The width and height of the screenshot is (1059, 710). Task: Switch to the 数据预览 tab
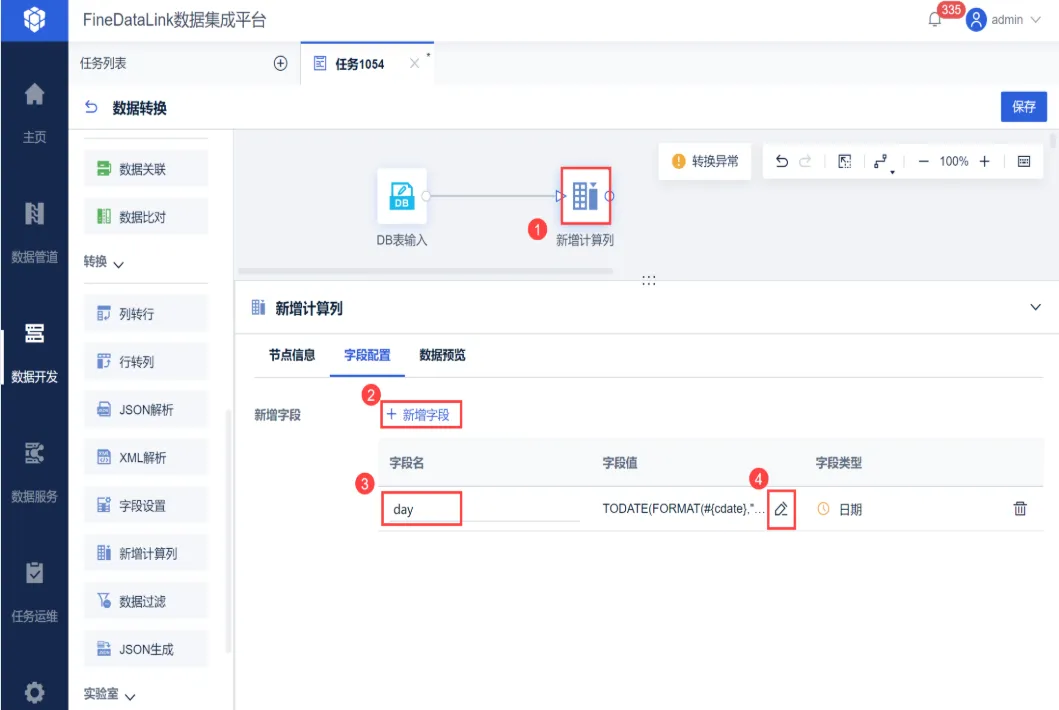point(442,355)
